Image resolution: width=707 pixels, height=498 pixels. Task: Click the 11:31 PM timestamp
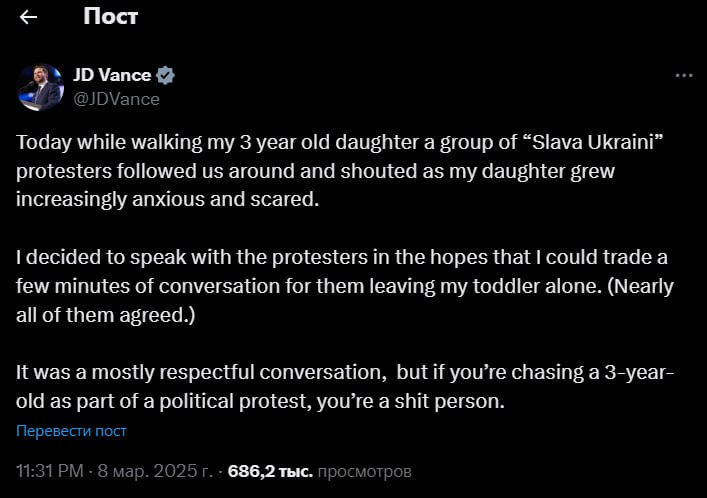pyautogui.click(x=47, y=470)
